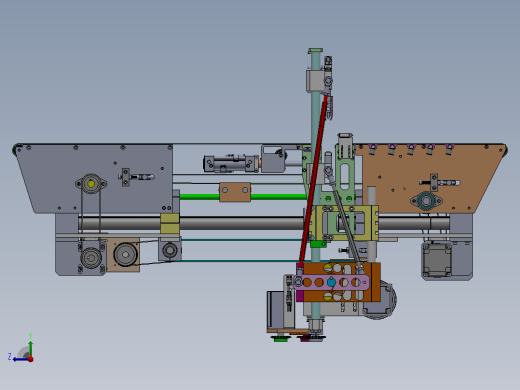Select the stepper motor at lower right
Viewport: 520px width, 390px height.
point(437,260)
